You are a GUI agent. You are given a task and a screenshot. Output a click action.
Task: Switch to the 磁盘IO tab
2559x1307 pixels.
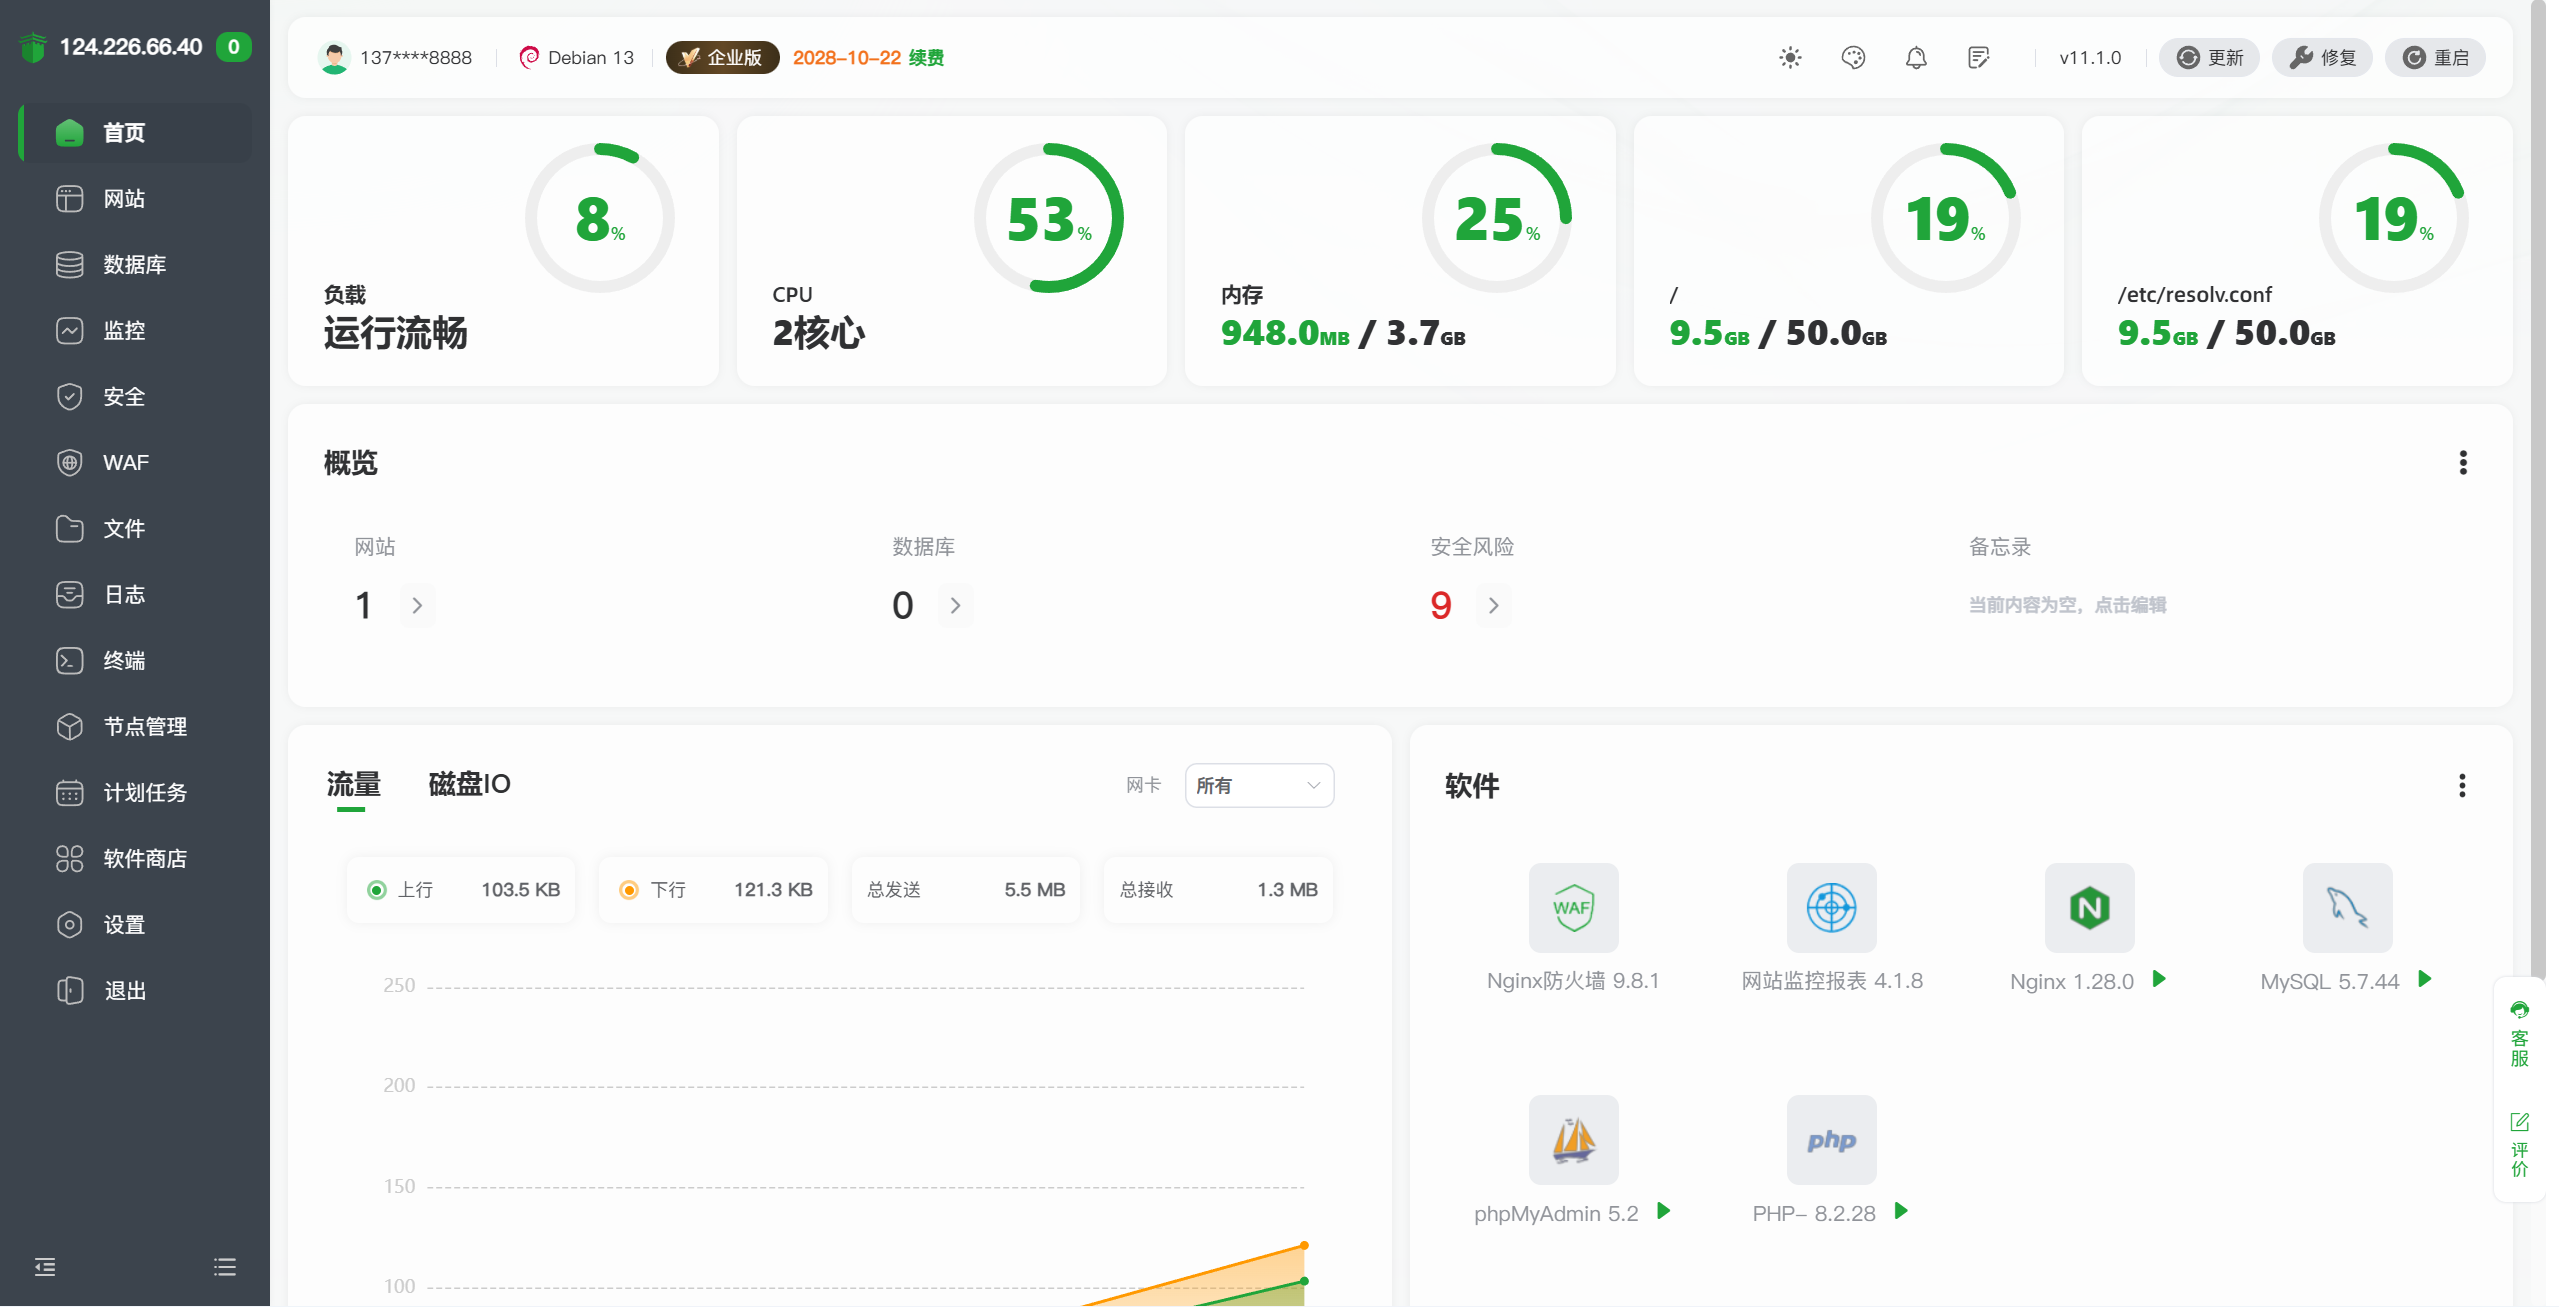tap(469, 784)
